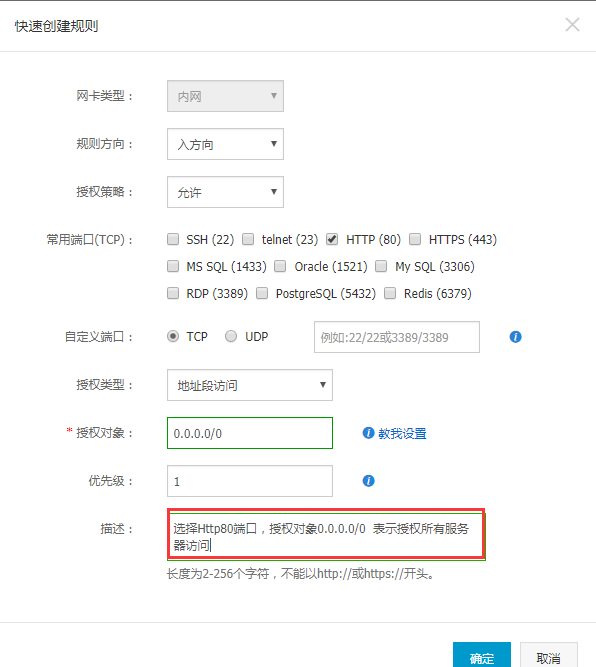Open the 网卡类型 dropdown showing 内网
596x667 pixels.
225,96
